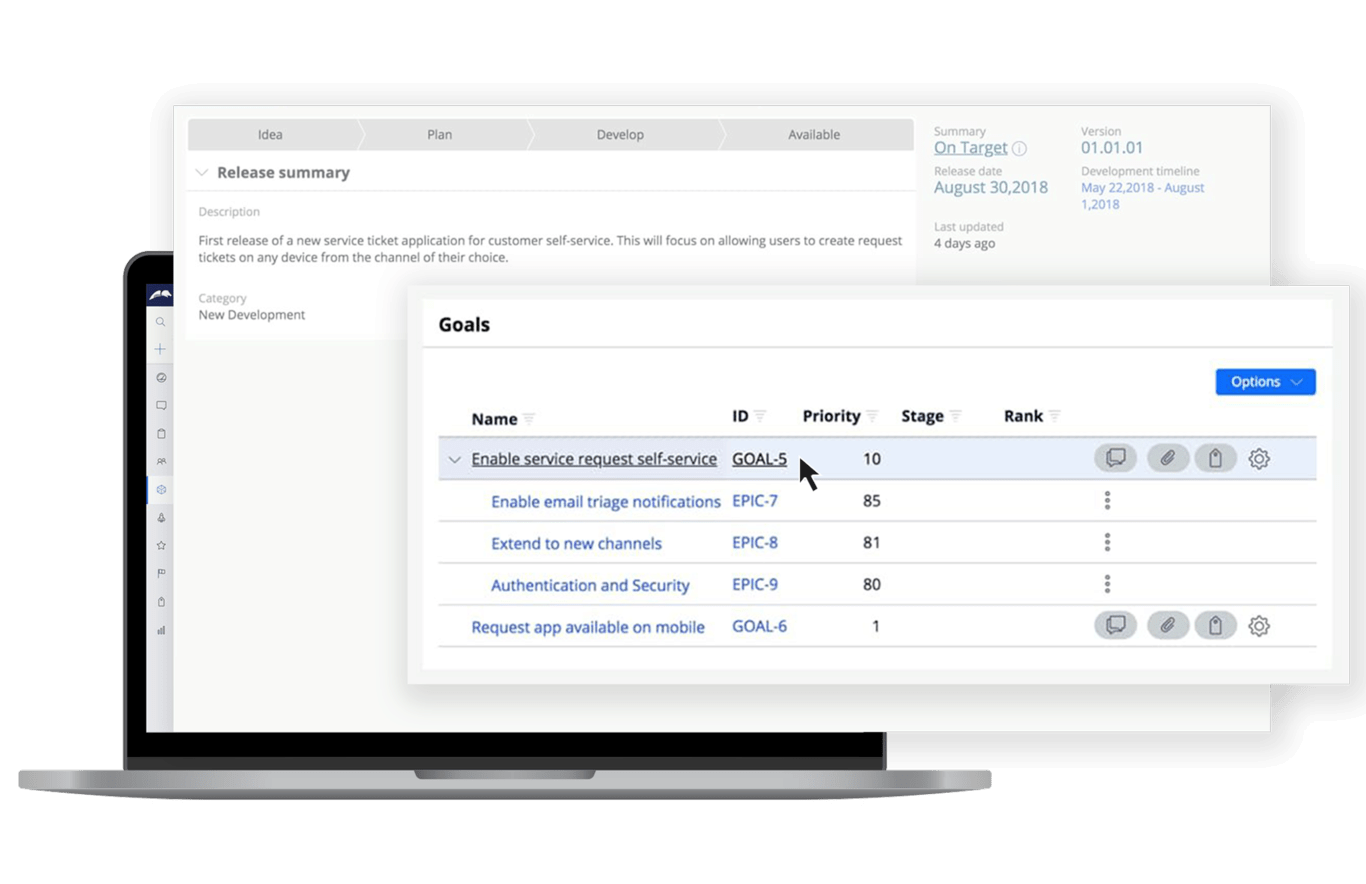This screenshot has width=1366, height=884.
Task: Click the paperclip attachment icon on GOAL-6 row
Action: coord(1168,625)
